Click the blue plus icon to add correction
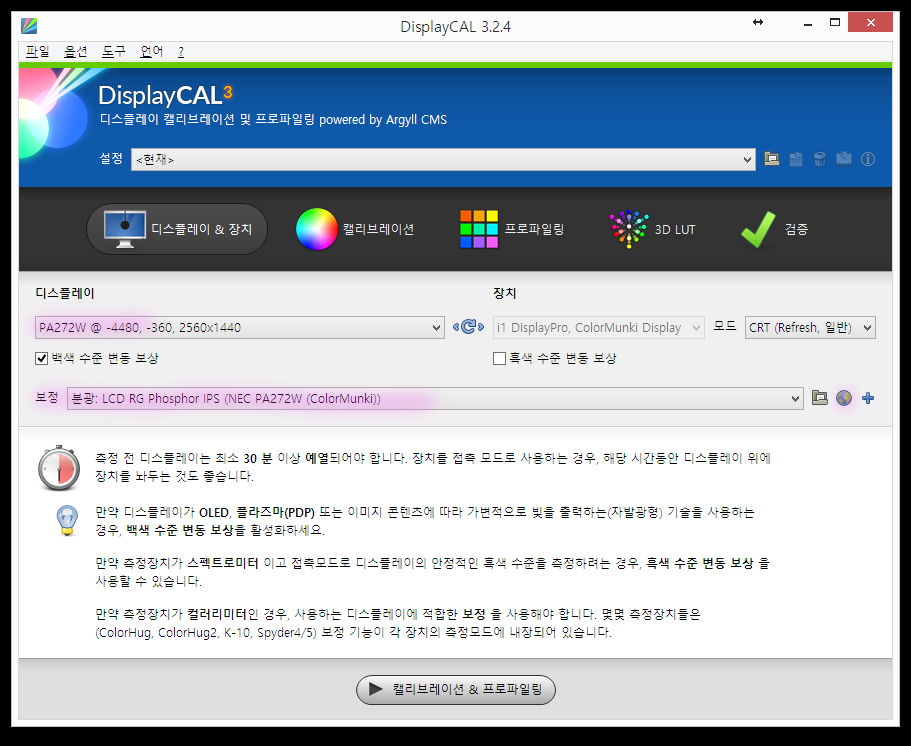The width and height of the screenshot is (911, 746). [x=868, y=398]
